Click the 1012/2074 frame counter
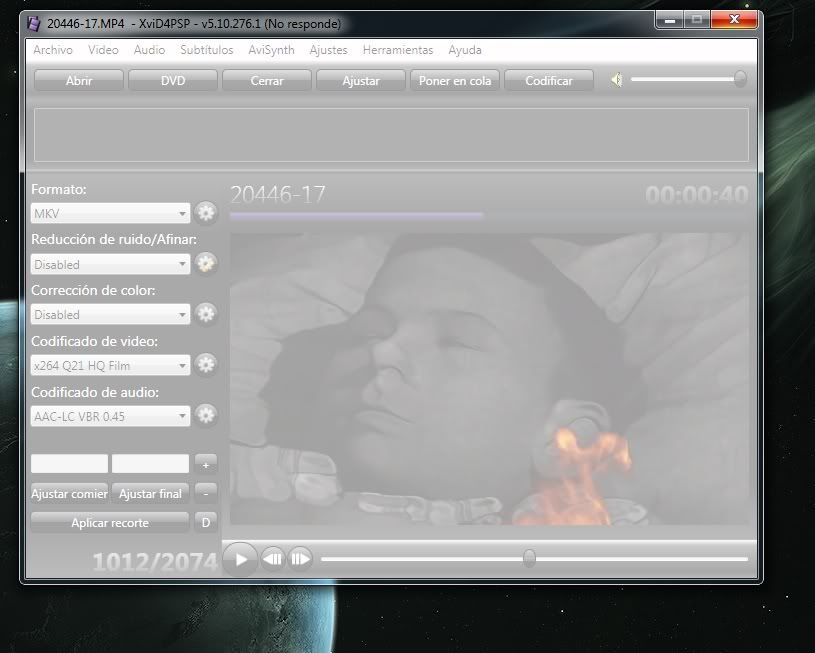The width and height of the screenshot is (815, 653). [x=155, y=561]
